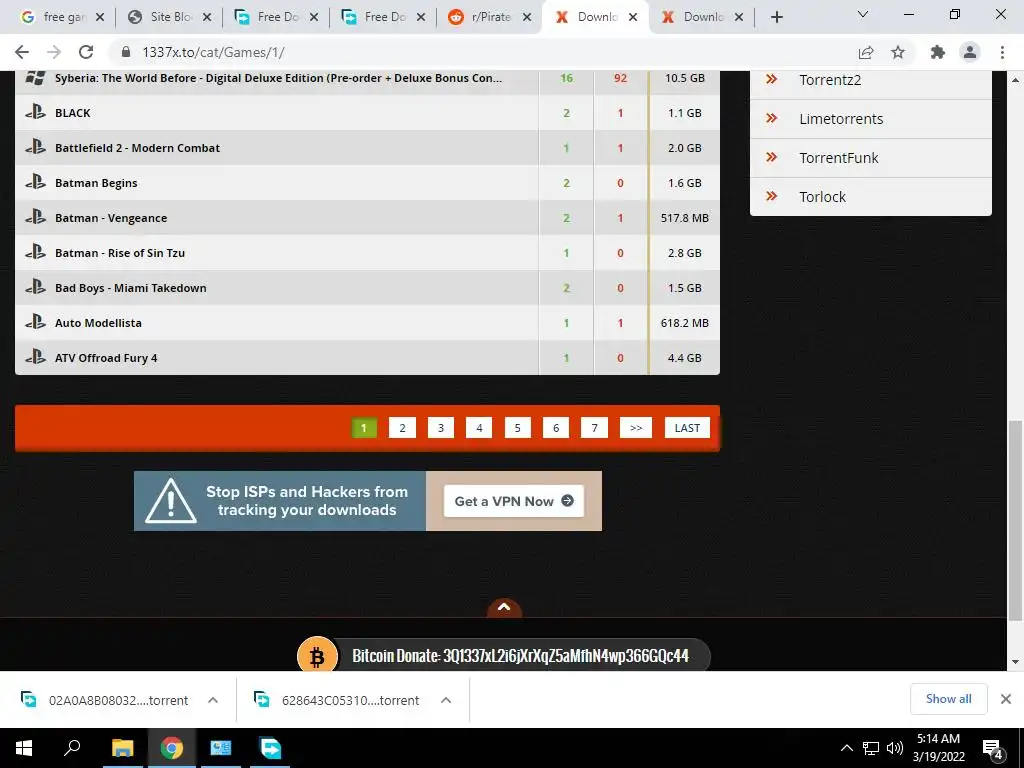Open the Windows Start menu

(24, 748)
